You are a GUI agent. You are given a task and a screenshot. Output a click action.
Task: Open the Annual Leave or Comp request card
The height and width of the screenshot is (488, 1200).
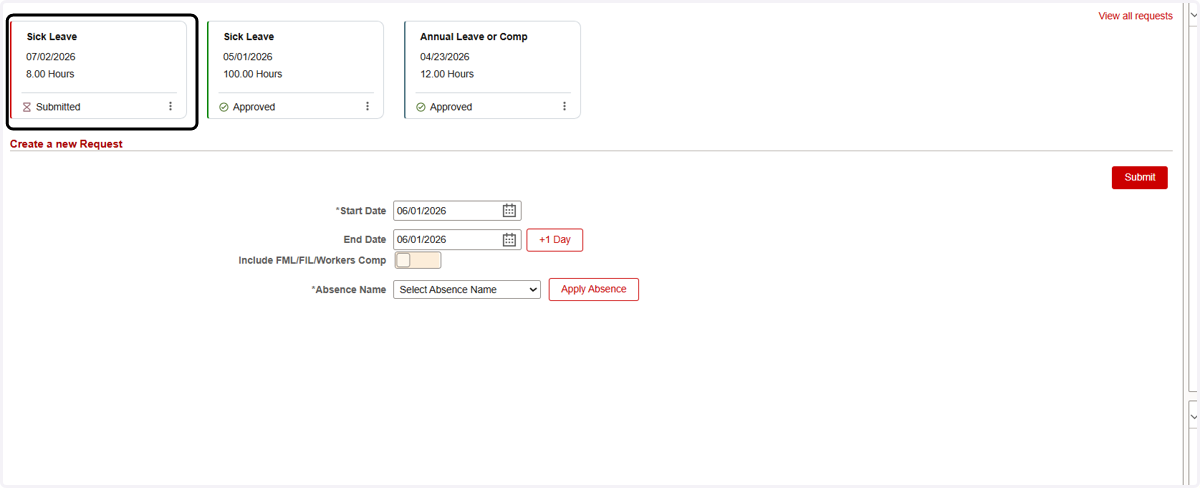492,70
